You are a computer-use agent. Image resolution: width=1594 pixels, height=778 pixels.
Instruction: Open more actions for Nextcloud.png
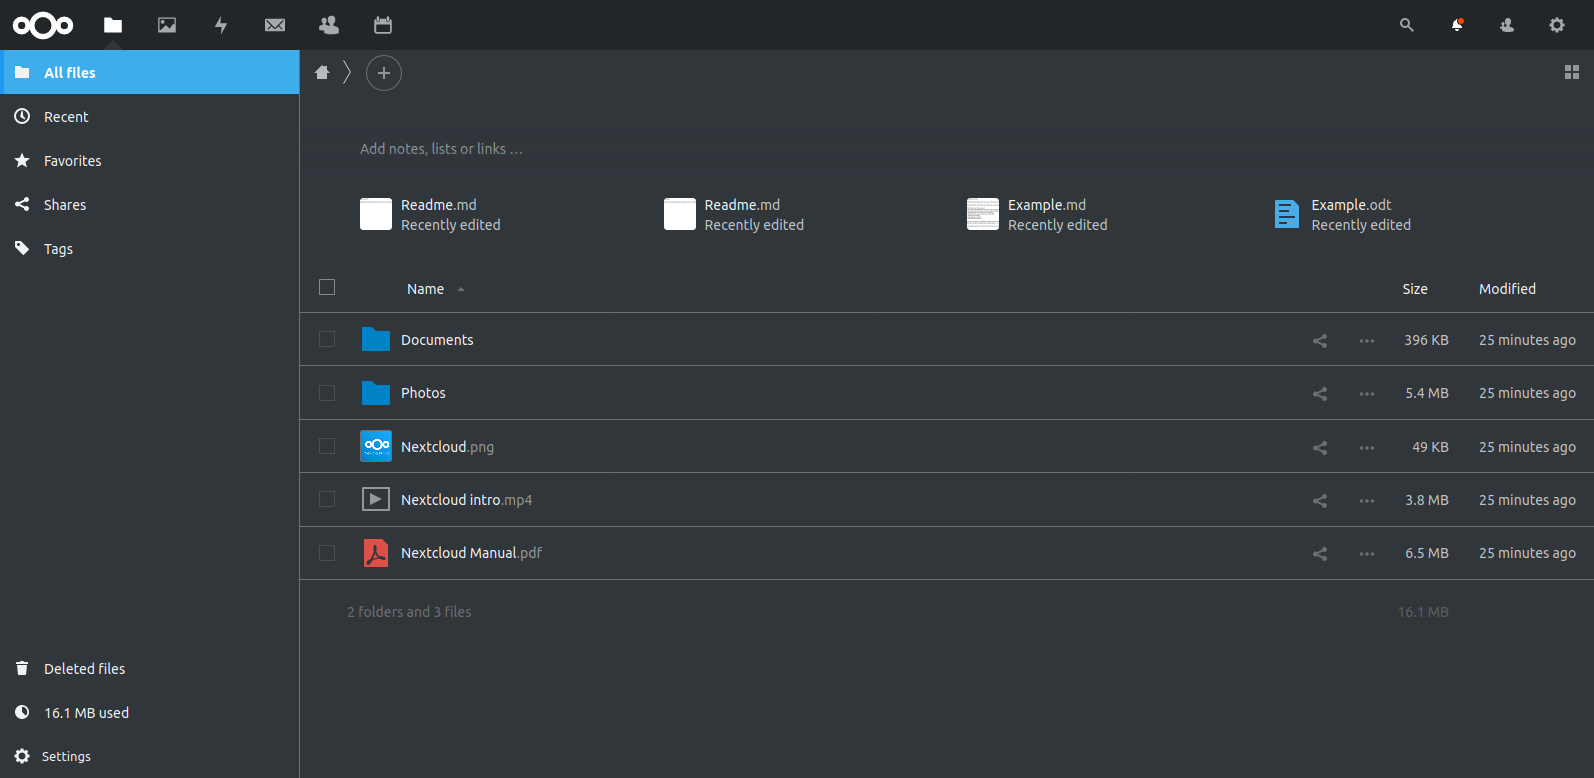click(1367, 448)
